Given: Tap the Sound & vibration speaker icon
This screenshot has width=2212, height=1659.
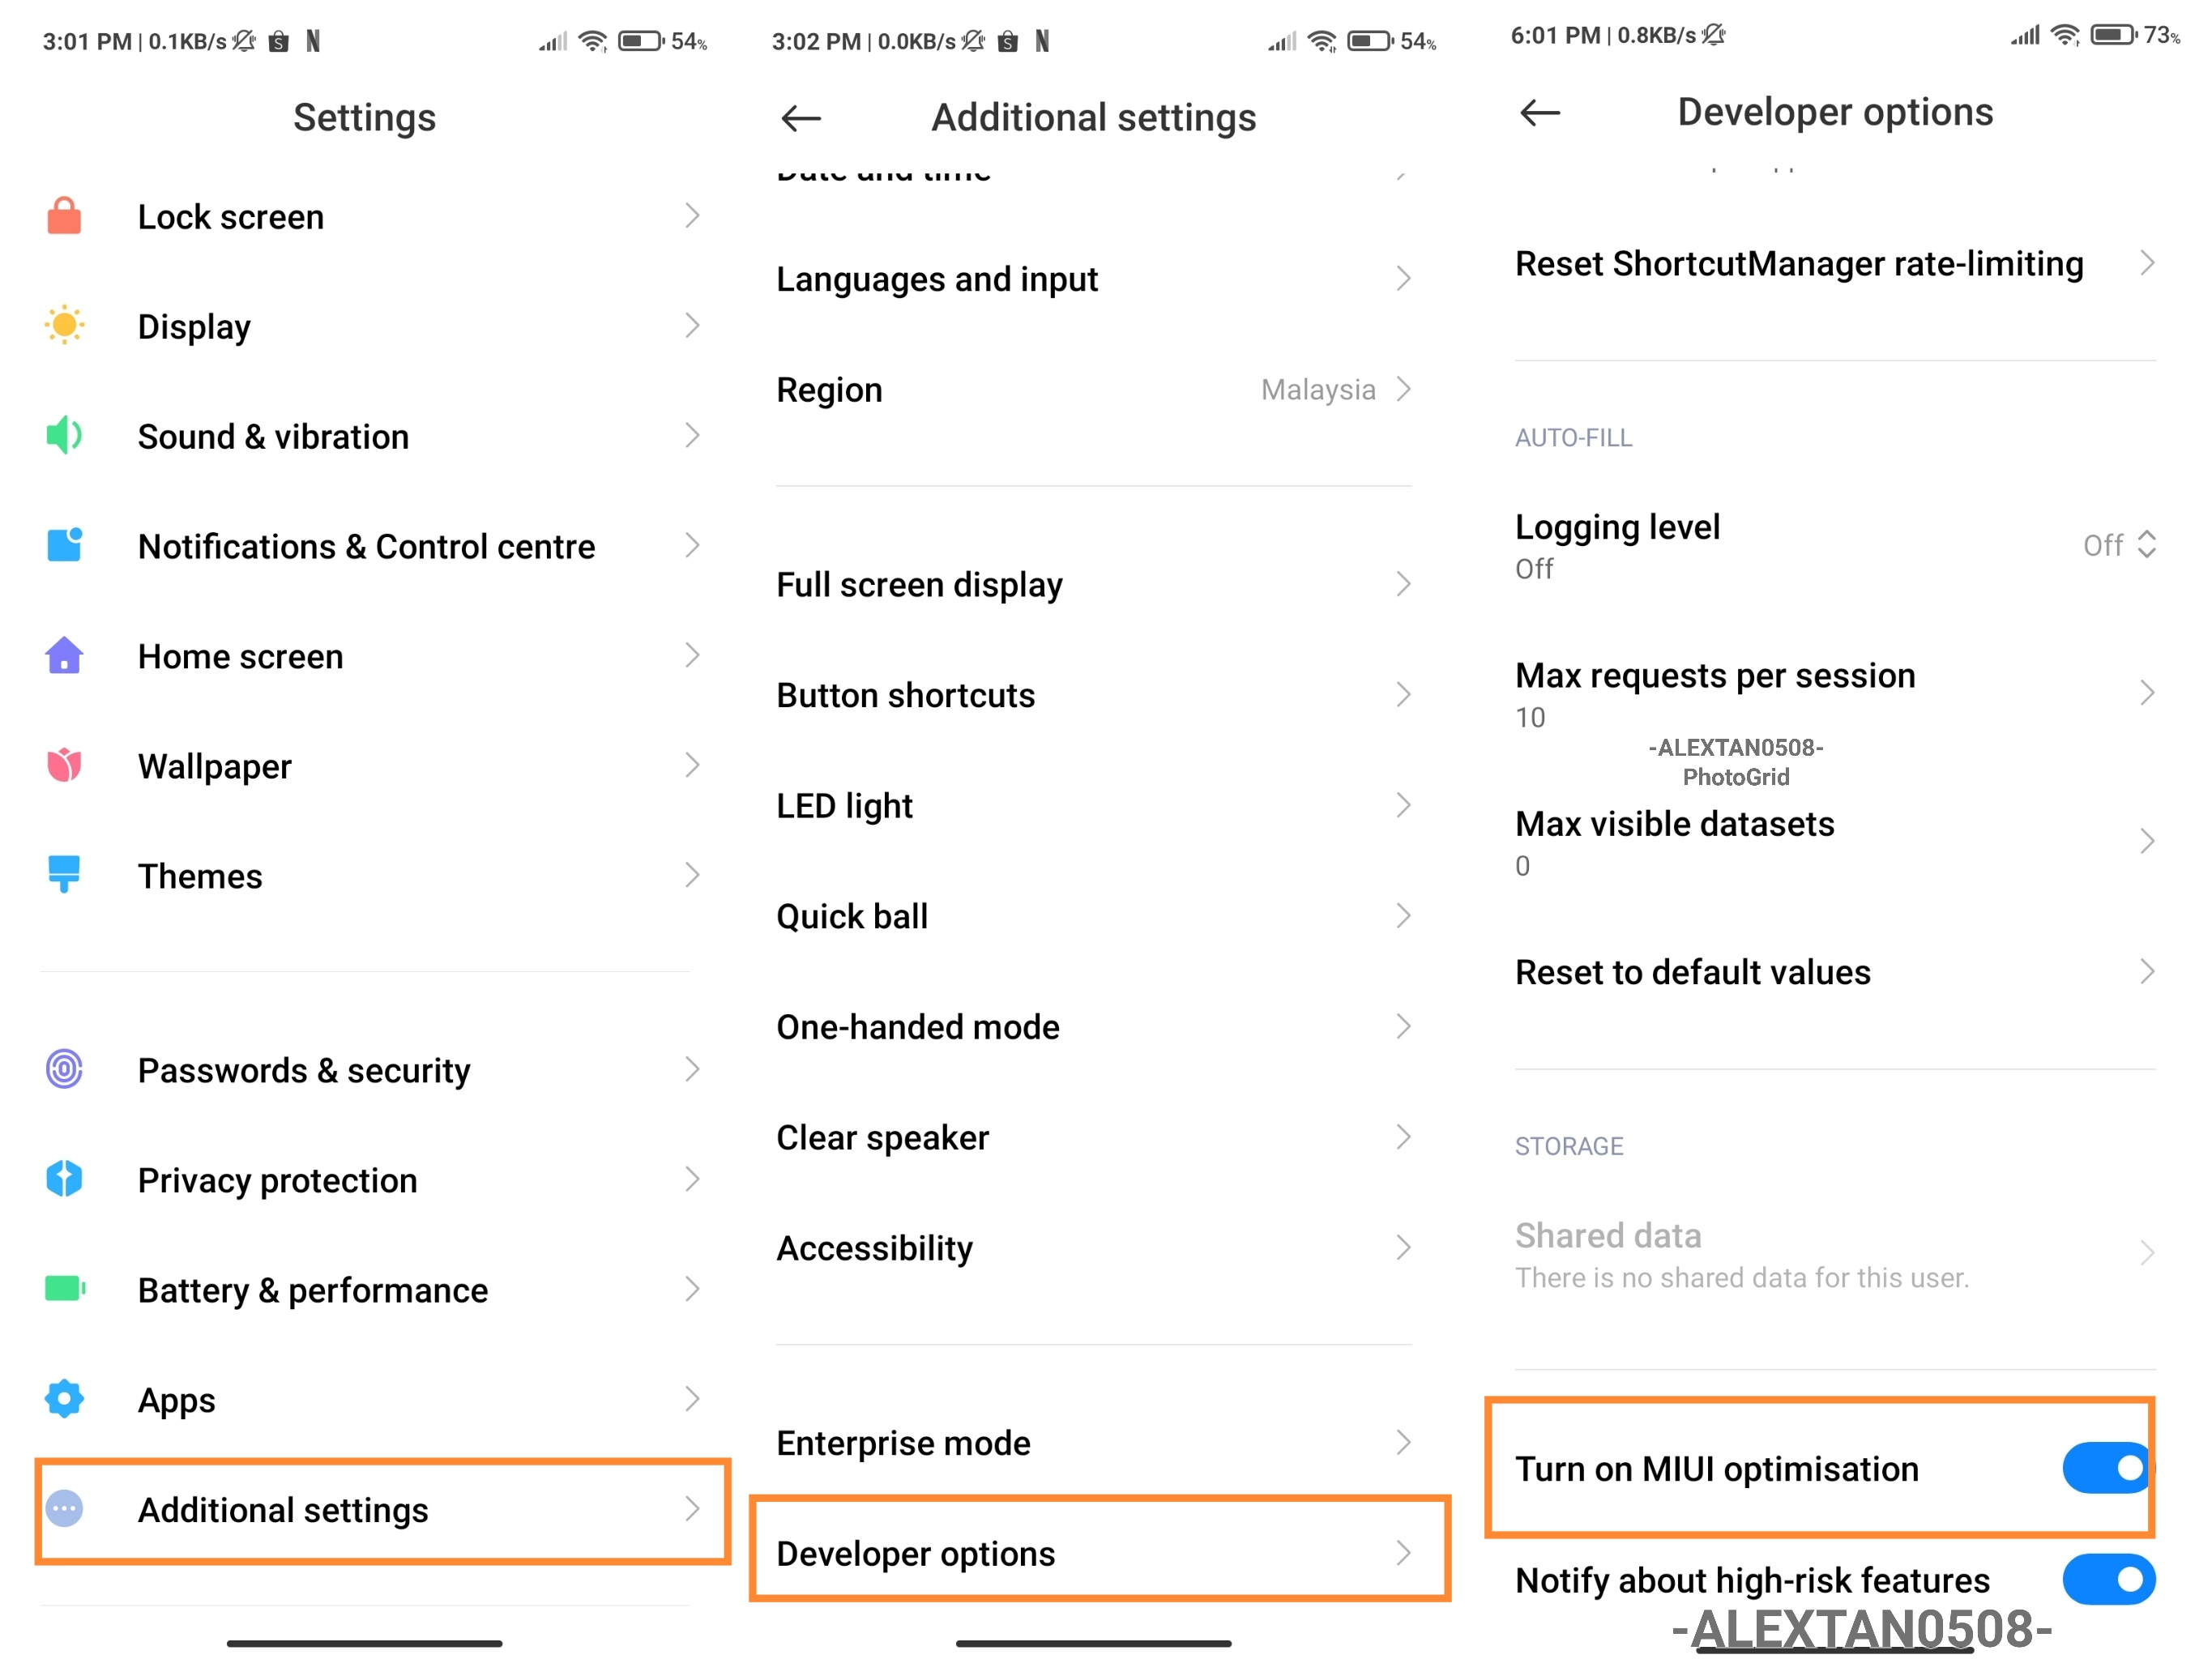Looking at the screenshot, I should tap(64, 436).
